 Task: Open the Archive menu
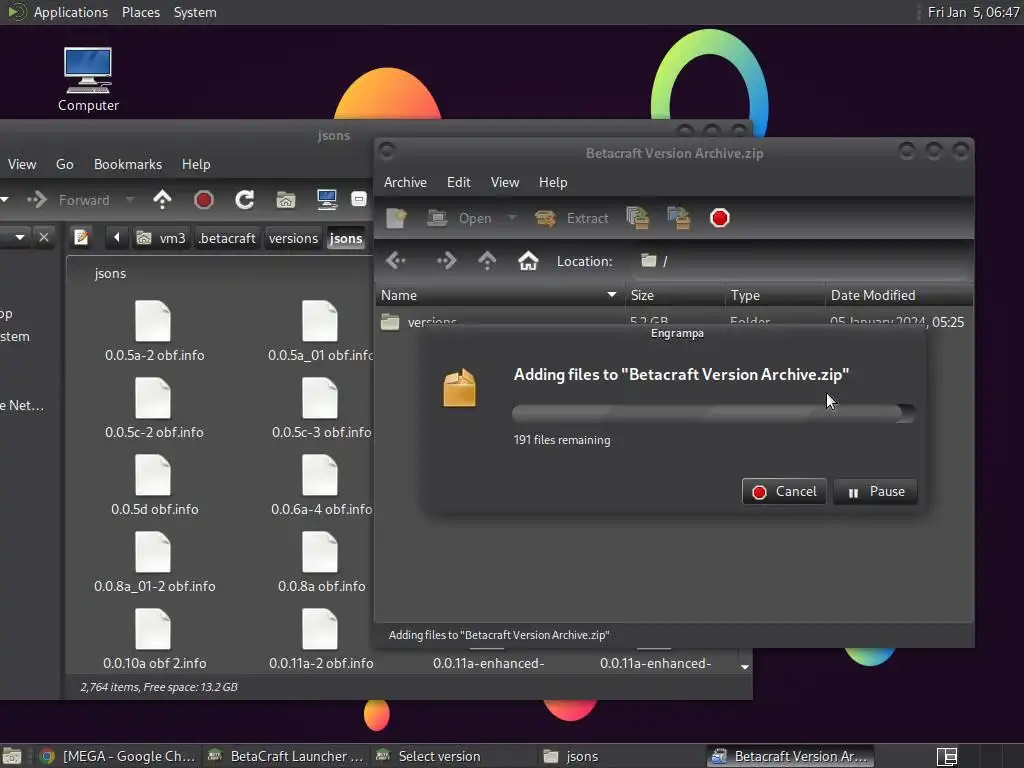tap(405, 182)
